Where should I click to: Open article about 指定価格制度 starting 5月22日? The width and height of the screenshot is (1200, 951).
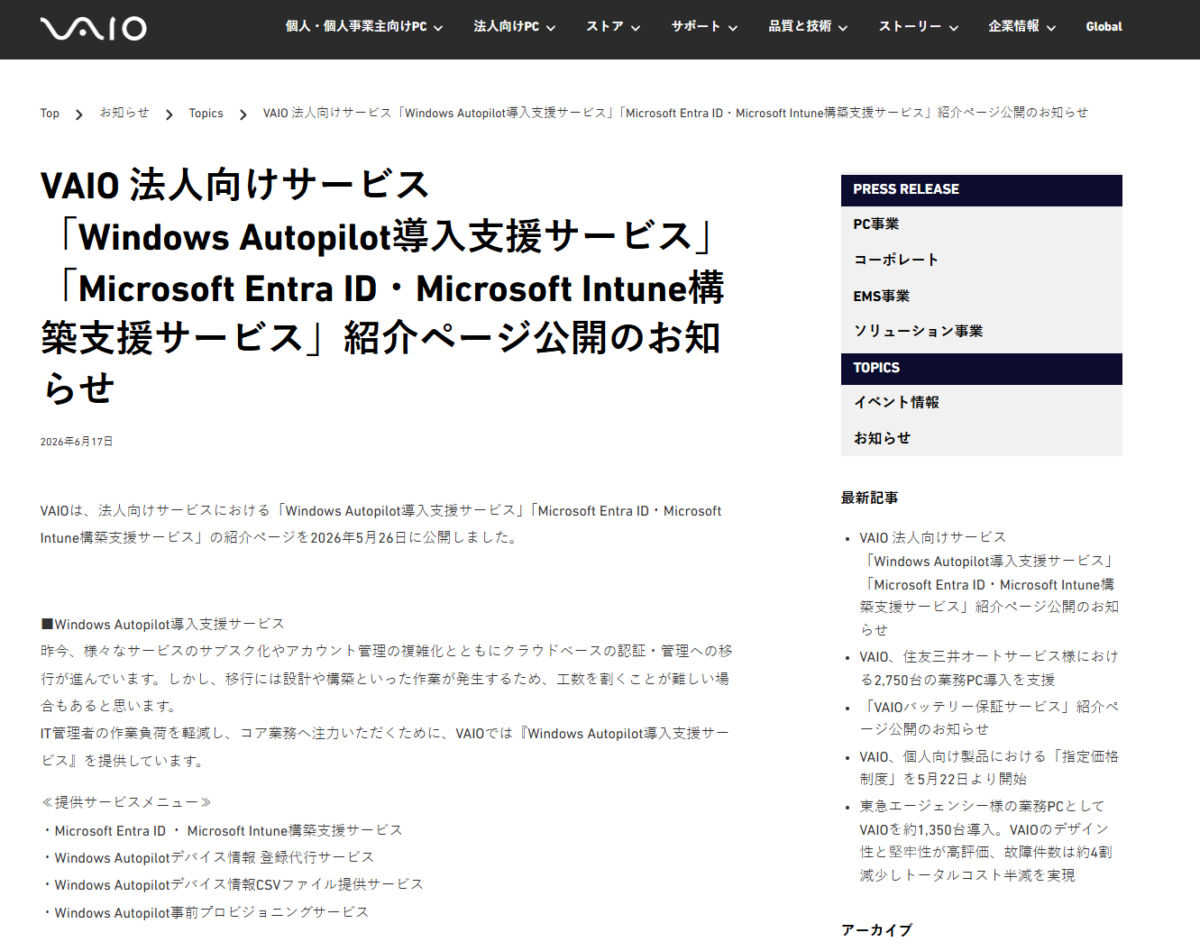coord(989,767)
